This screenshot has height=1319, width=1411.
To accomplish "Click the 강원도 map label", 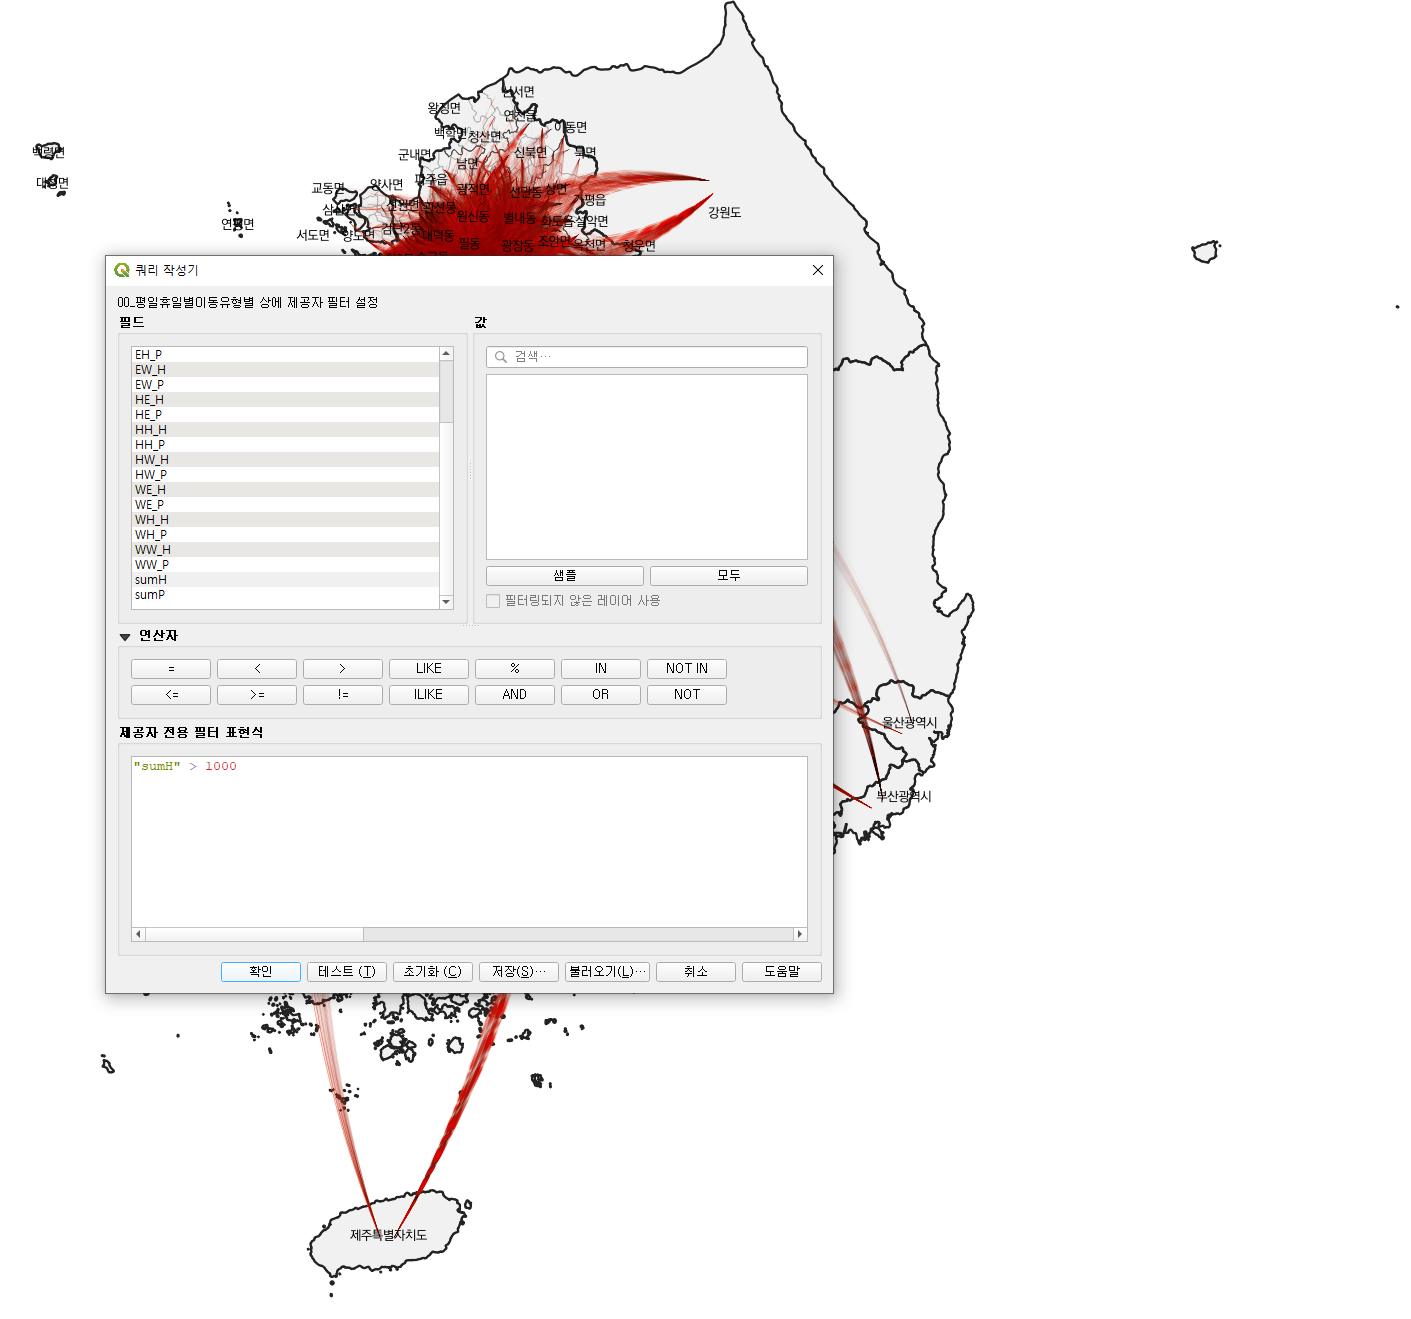I will pos(725,213).
